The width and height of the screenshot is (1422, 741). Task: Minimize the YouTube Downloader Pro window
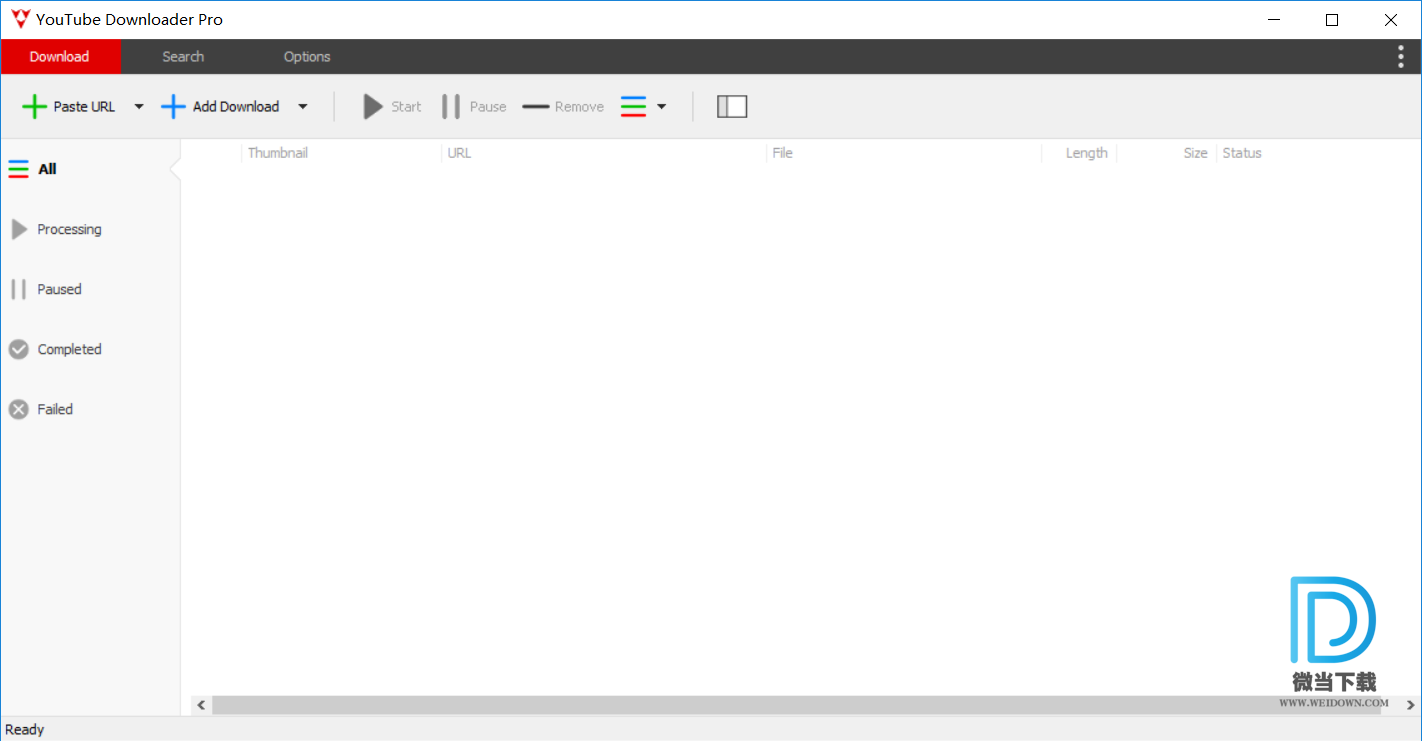pyautogui.click(x=1274, y=19)
